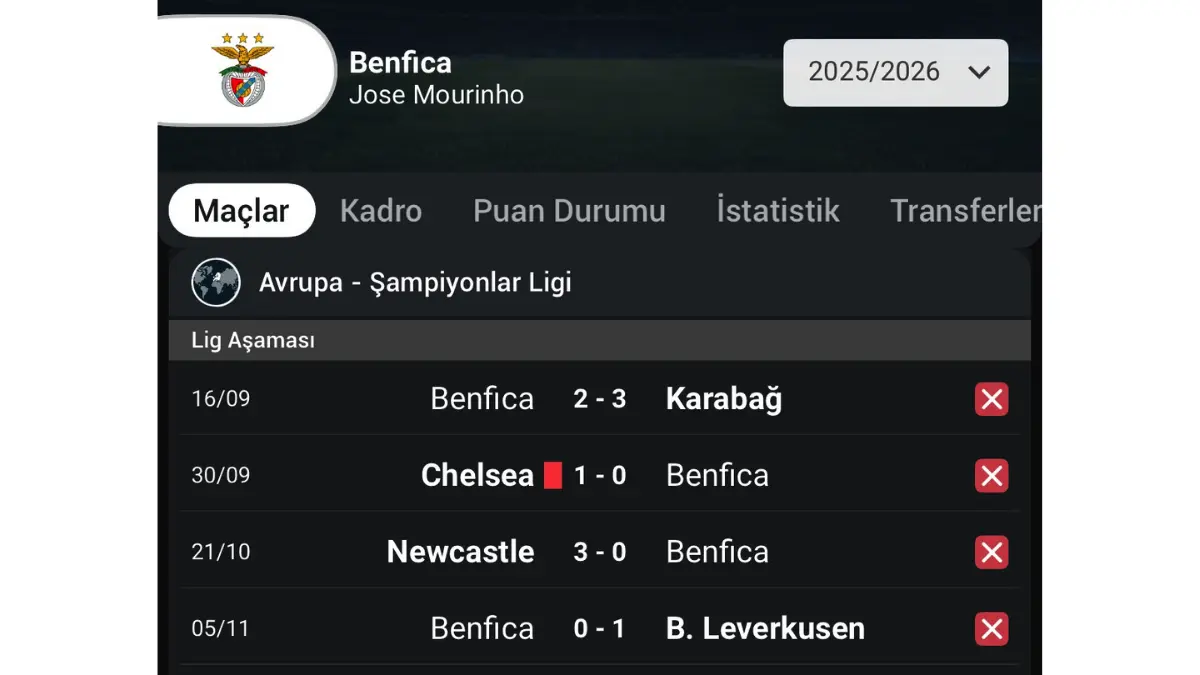Open the 0 - 1 Leverkusen match score

click(x=600, y=629)
